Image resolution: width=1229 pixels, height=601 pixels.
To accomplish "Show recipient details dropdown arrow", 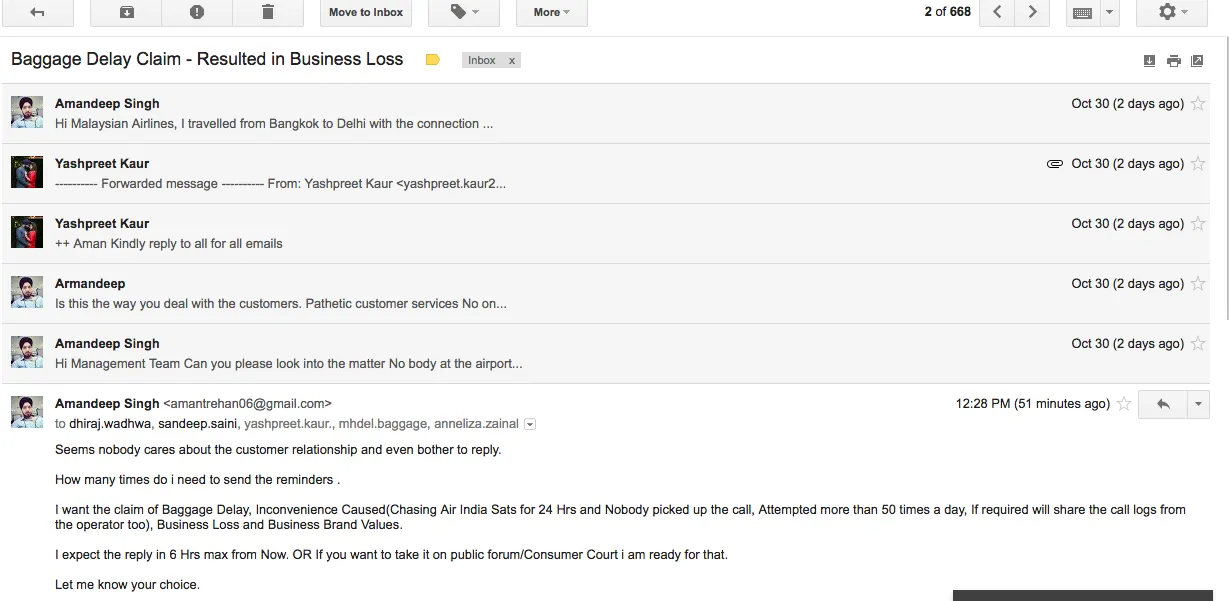I will coord(530,424).
